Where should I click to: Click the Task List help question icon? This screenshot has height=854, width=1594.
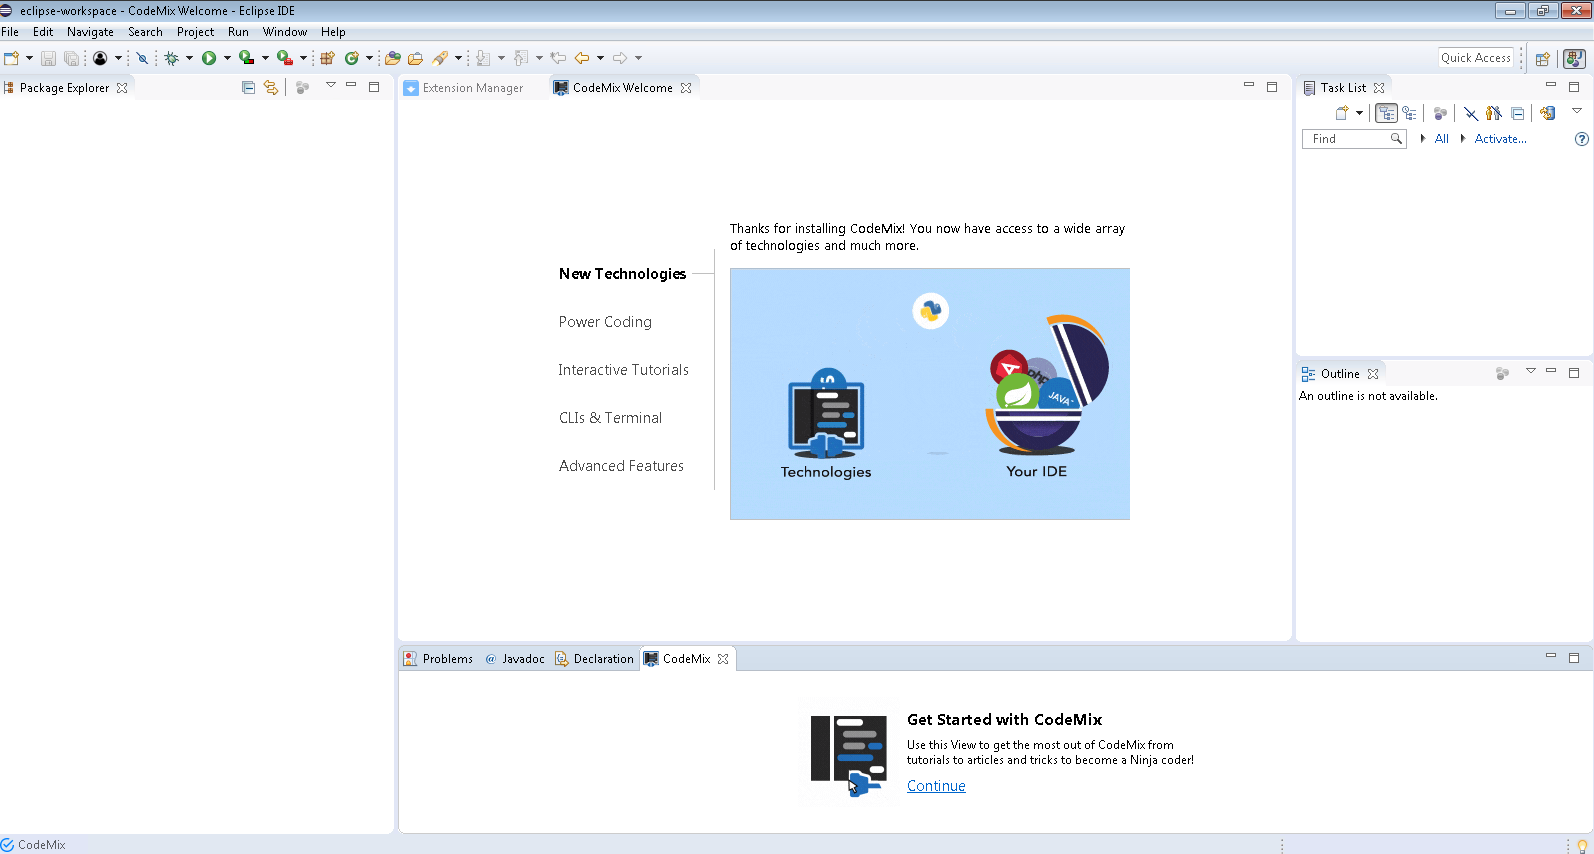click(1581, 139)
